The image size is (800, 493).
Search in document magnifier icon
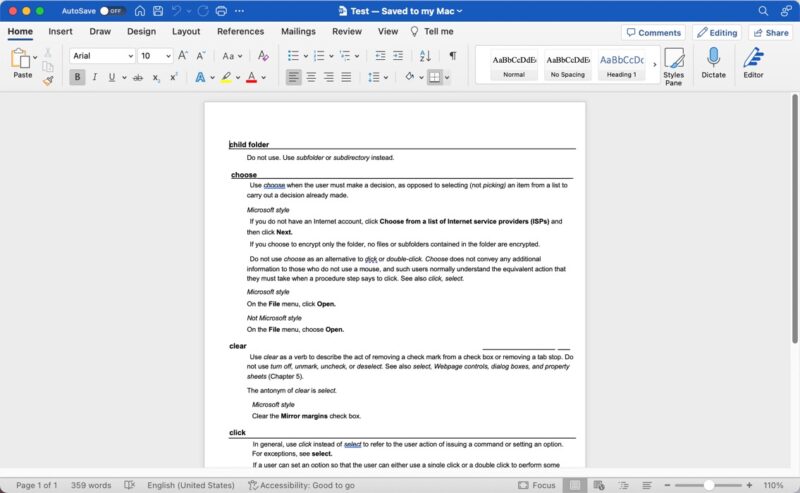[763, 11]
